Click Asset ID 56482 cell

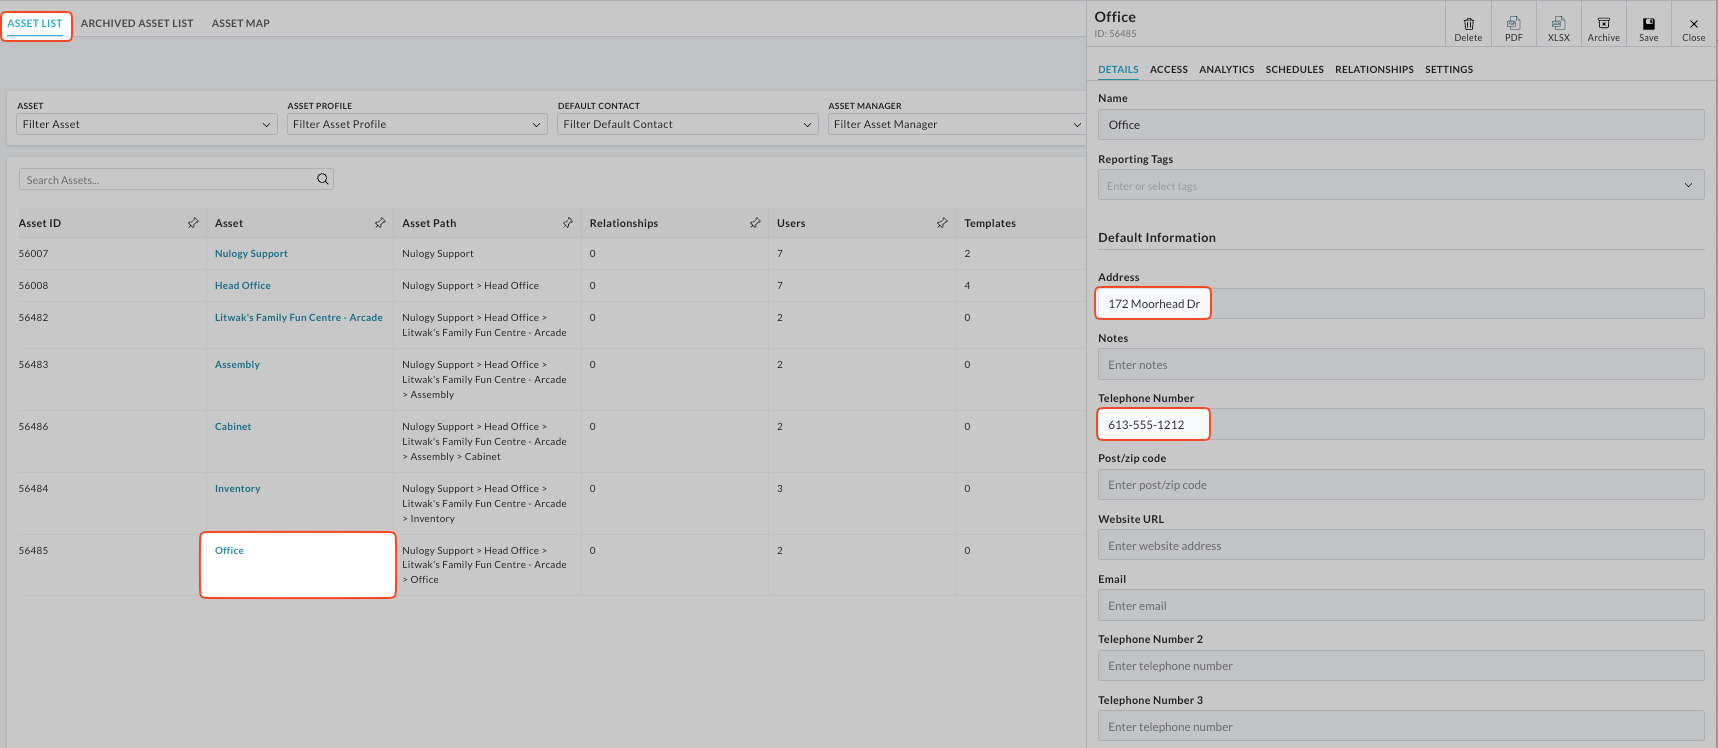click(33, 318)
